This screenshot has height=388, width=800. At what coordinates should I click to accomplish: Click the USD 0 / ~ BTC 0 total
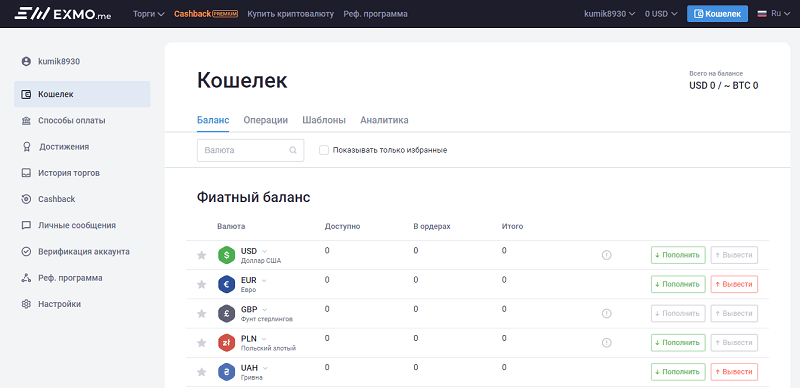tap(723, 86)
